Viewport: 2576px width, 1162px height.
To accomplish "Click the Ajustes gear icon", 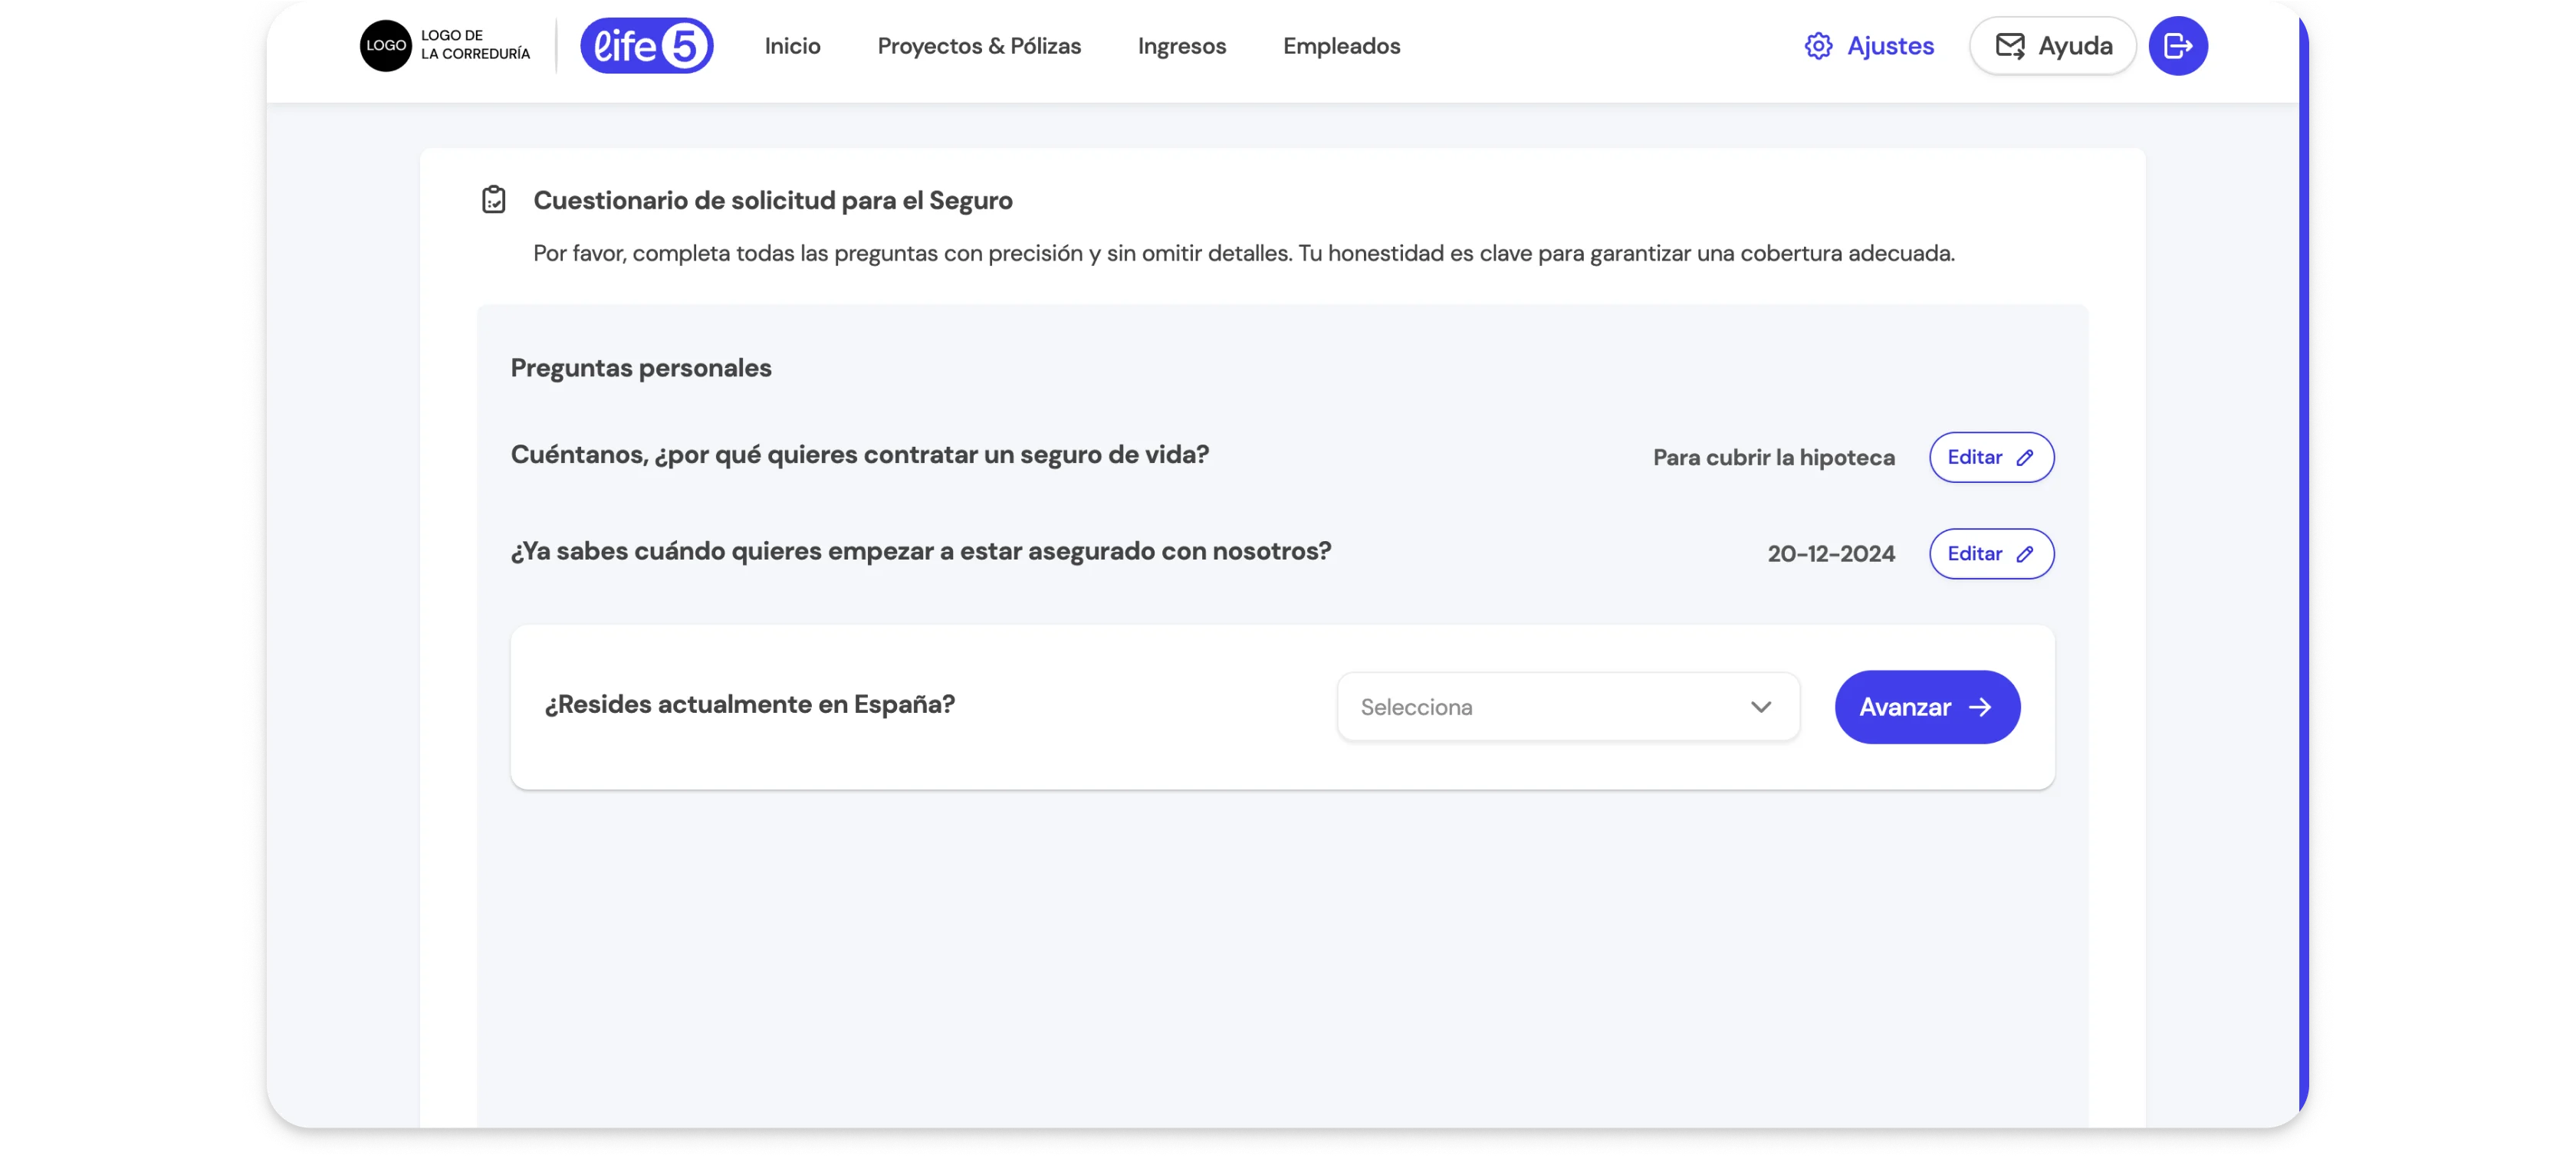I will [x=1818, y=46].
